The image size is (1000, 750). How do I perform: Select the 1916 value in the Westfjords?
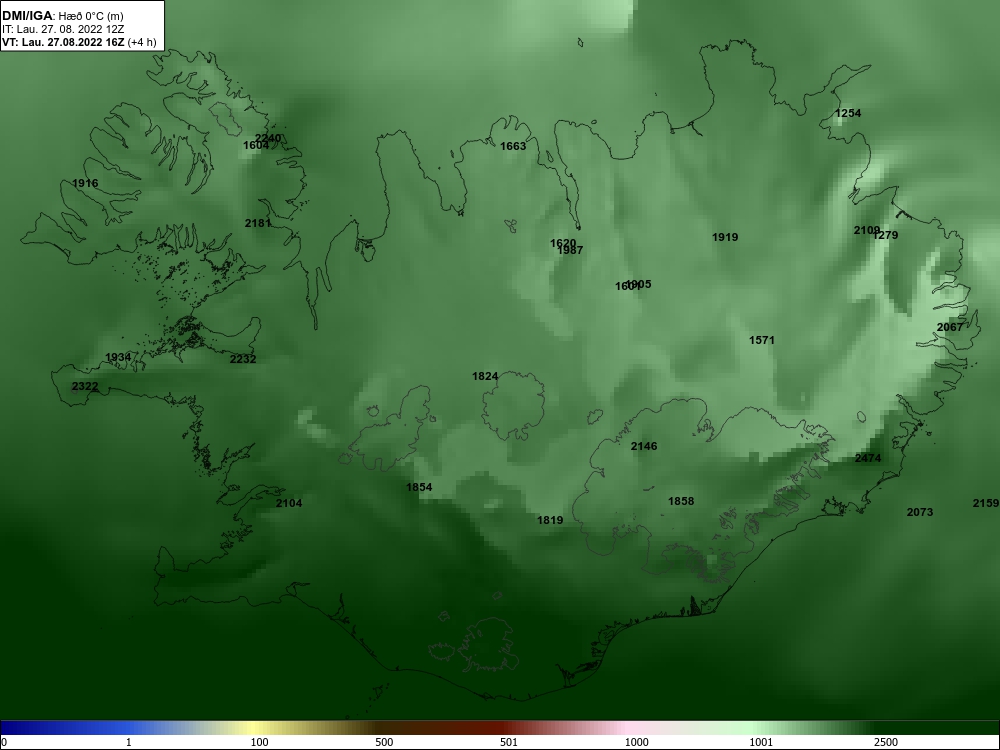tap(85, 184)
